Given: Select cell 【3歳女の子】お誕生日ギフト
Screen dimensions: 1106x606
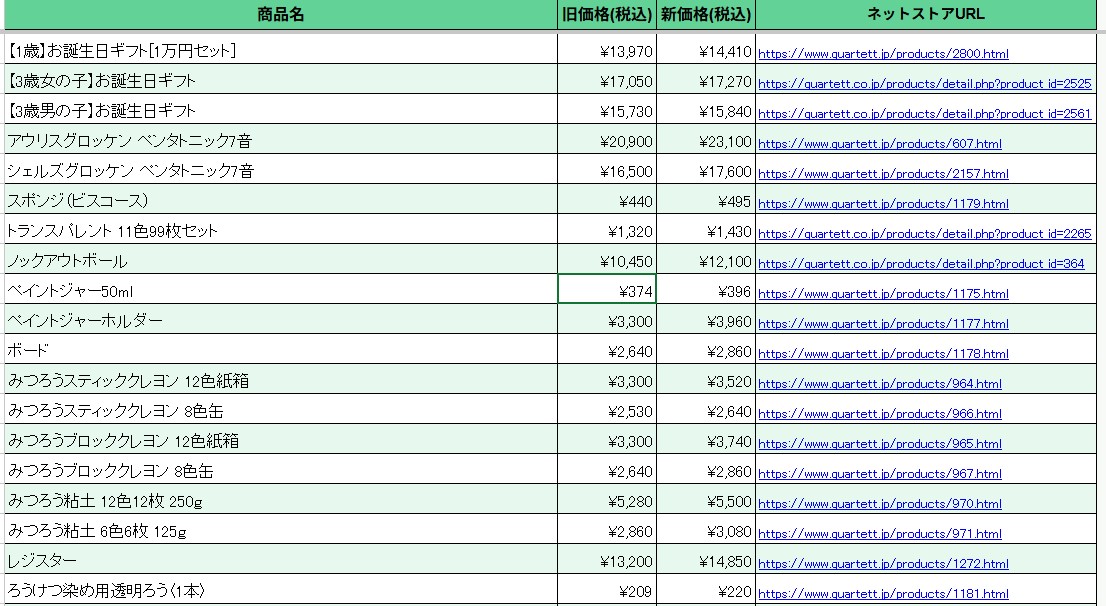Looking at the screenshot, I should coord(281,80).
